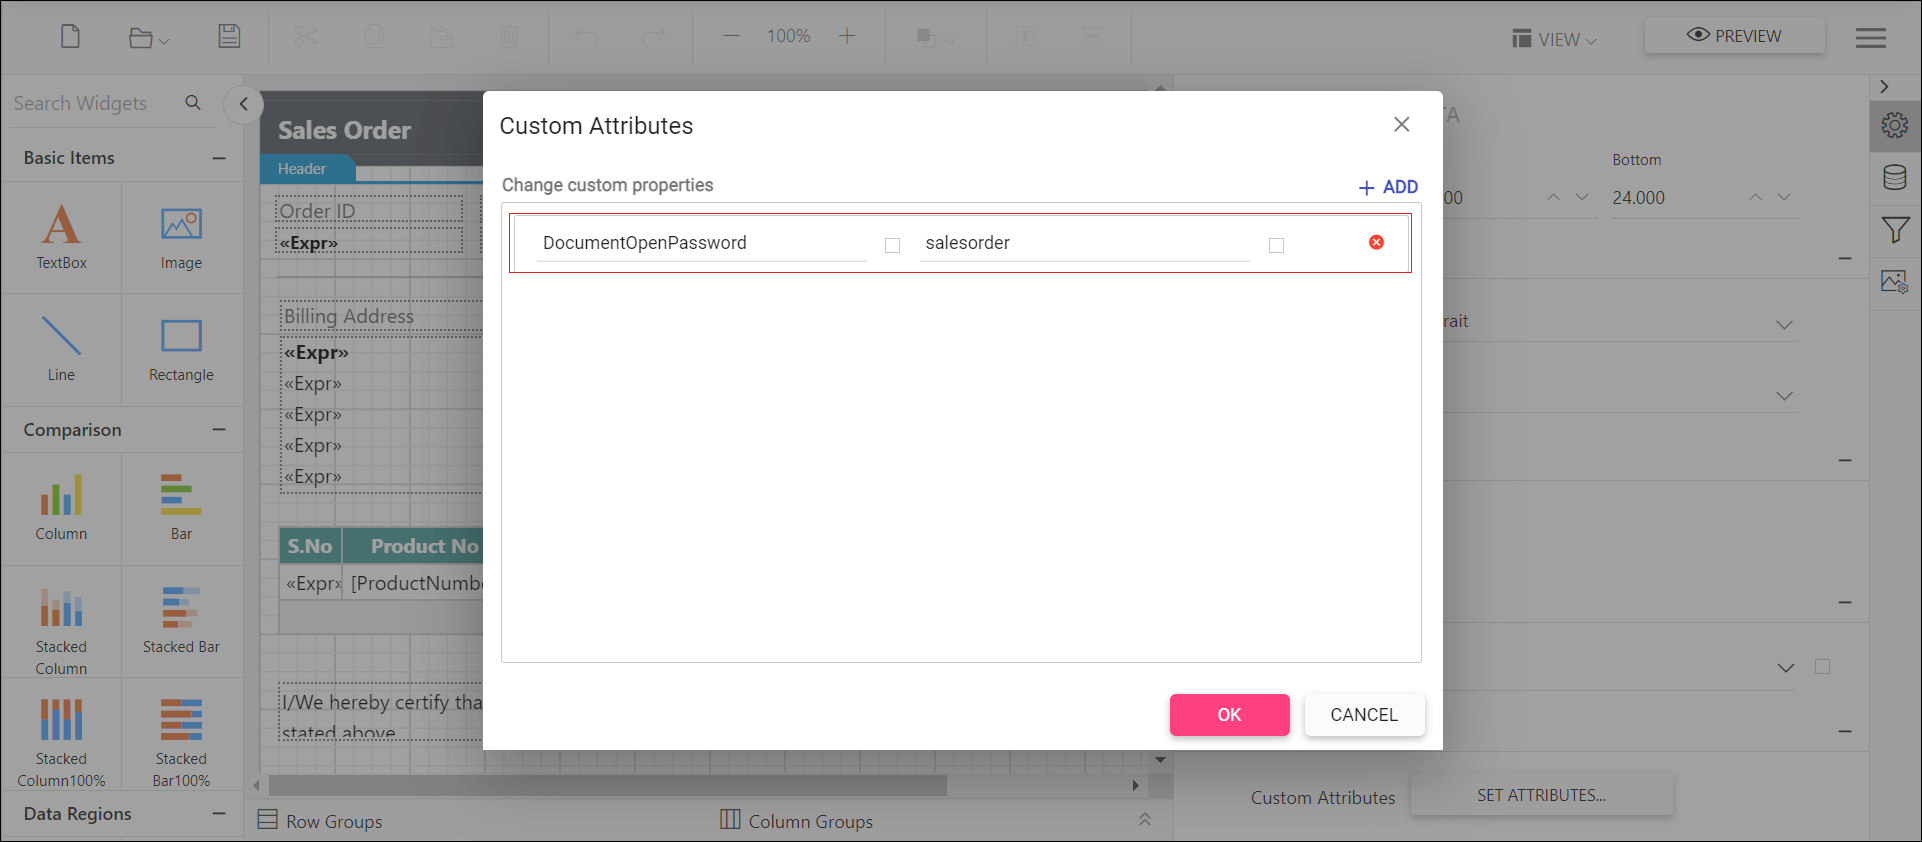1922x842 pixels.
Task: Collapse the Comparison widget category
Action: tap(219, 430)
